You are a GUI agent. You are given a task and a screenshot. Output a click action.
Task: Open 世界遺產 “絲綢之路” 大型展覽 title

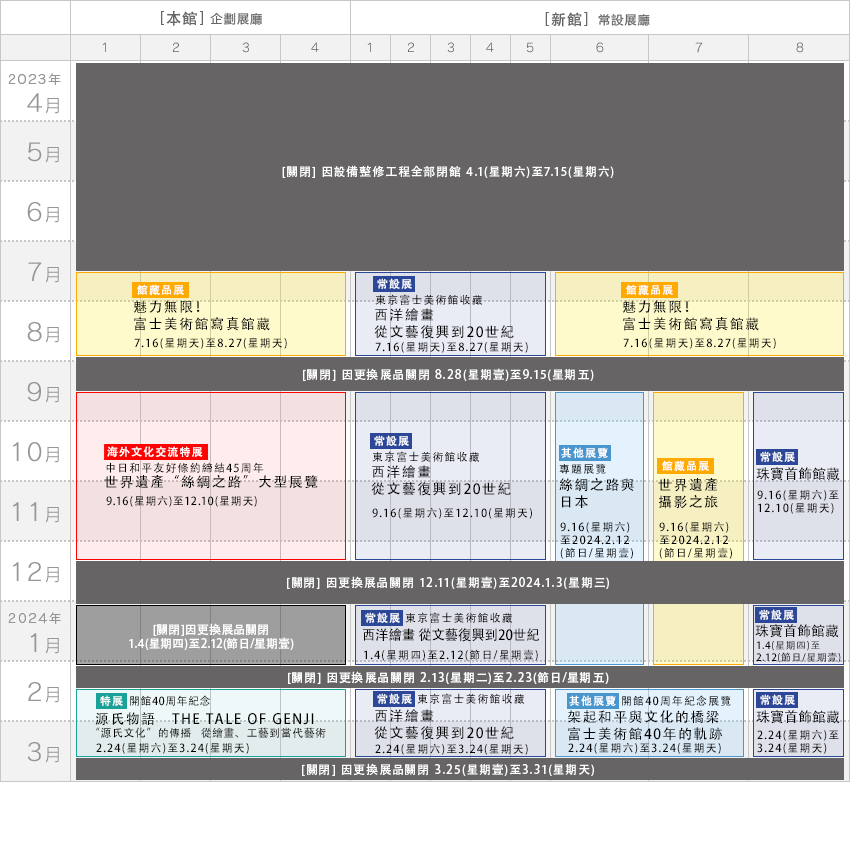tap(211, 482)
